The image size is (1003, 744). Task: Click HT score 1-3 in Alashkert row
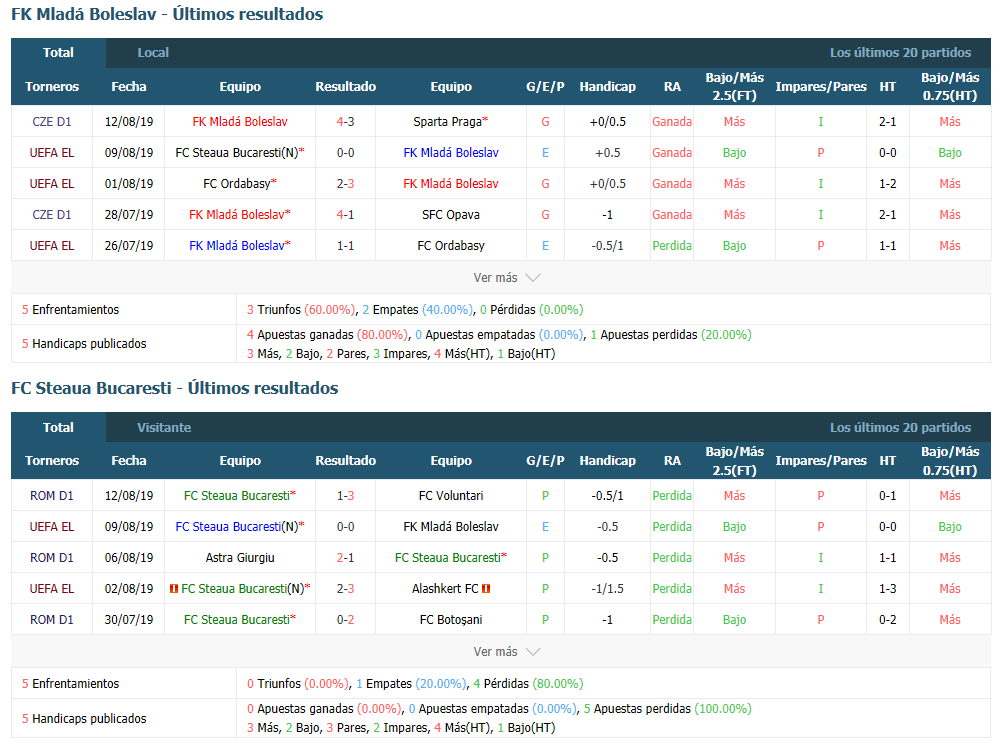click(887, 589)
